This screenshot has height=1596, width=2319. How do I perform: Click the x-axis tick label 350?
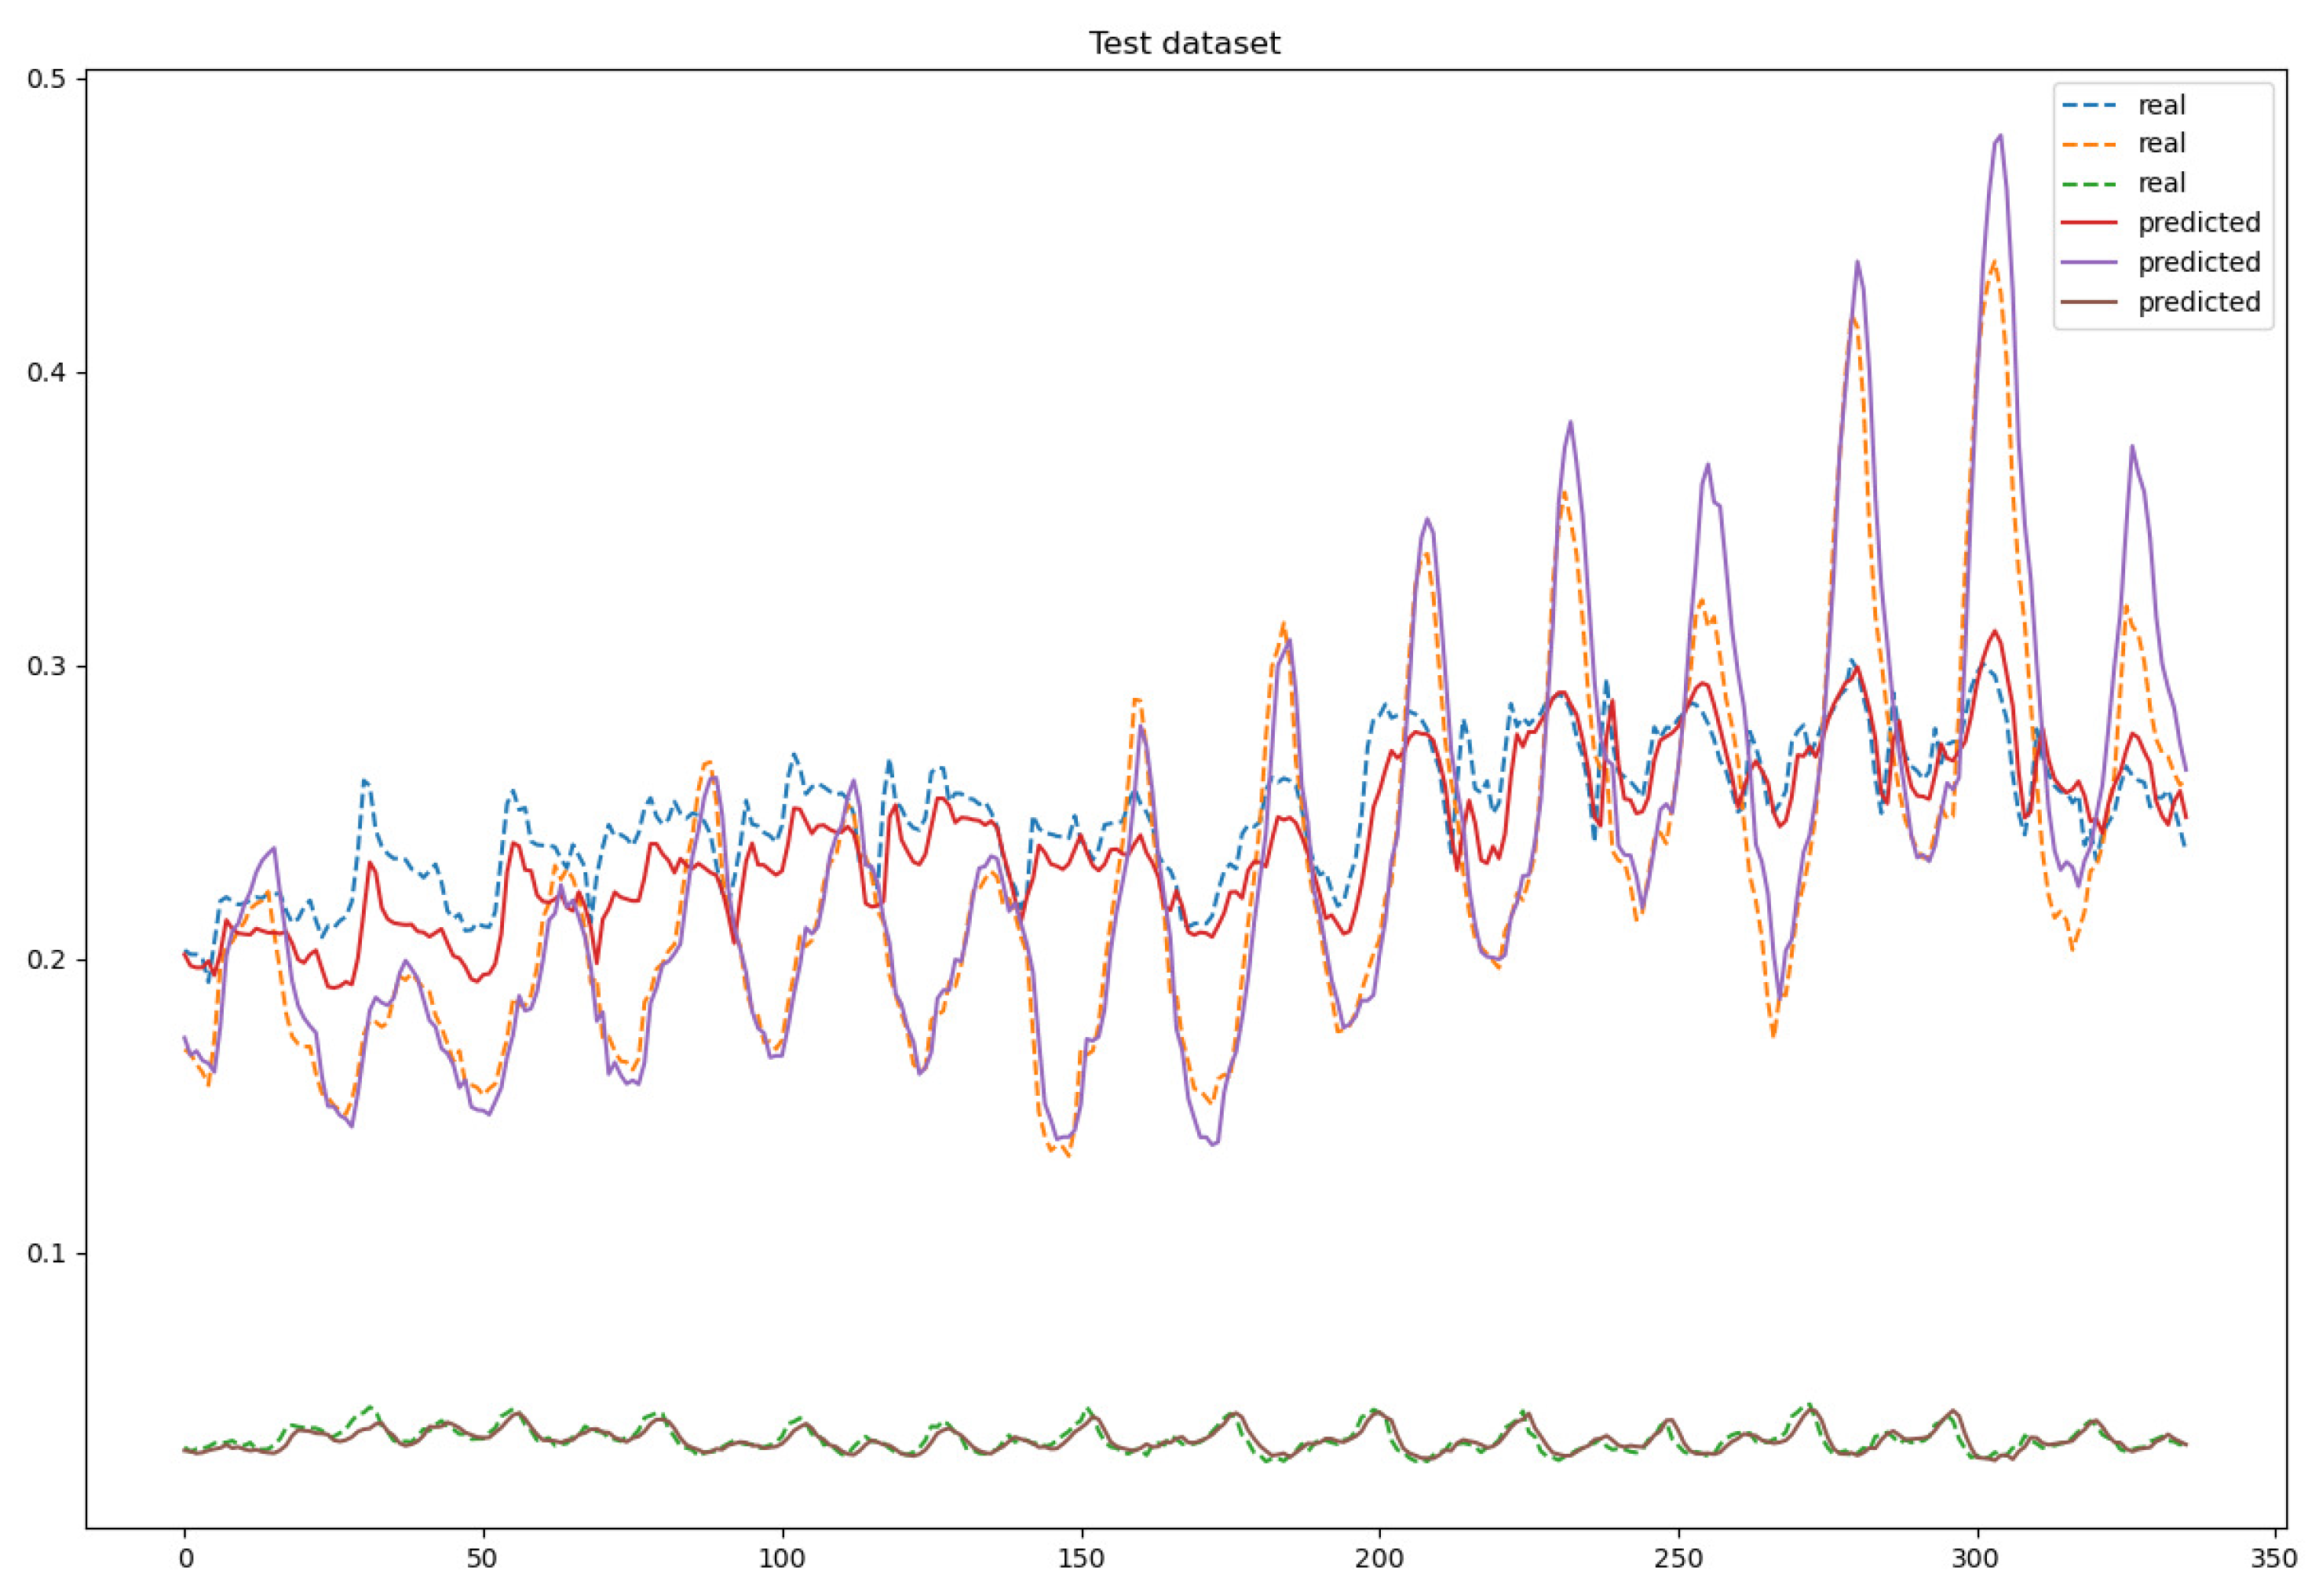(2276, 1560)
